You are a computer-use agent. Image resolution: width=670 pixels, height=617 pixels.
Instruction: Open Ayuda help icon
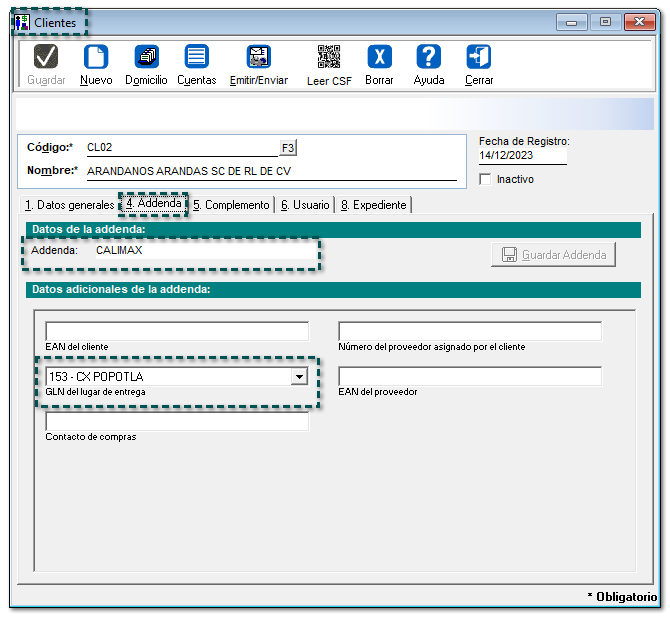coord(429,59)
